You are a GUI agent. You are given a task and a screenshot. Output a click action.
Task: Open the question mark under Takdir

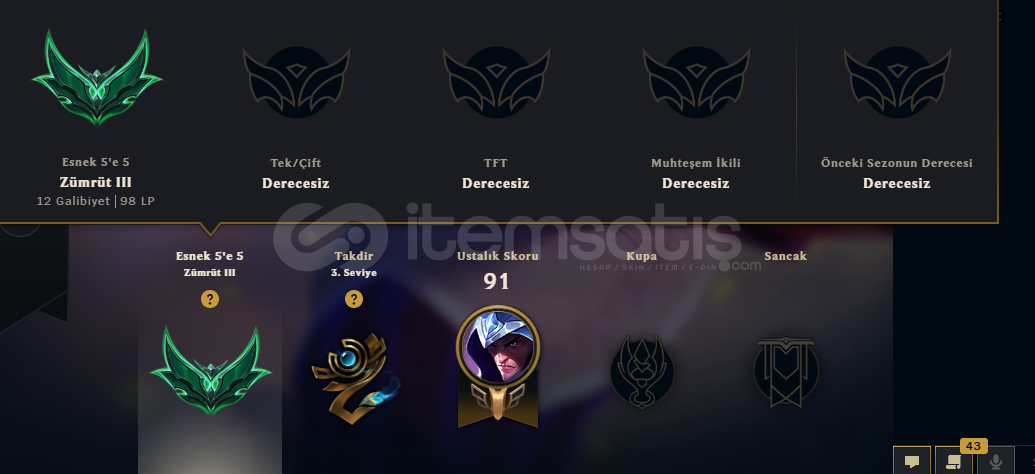tap(354, 299)
